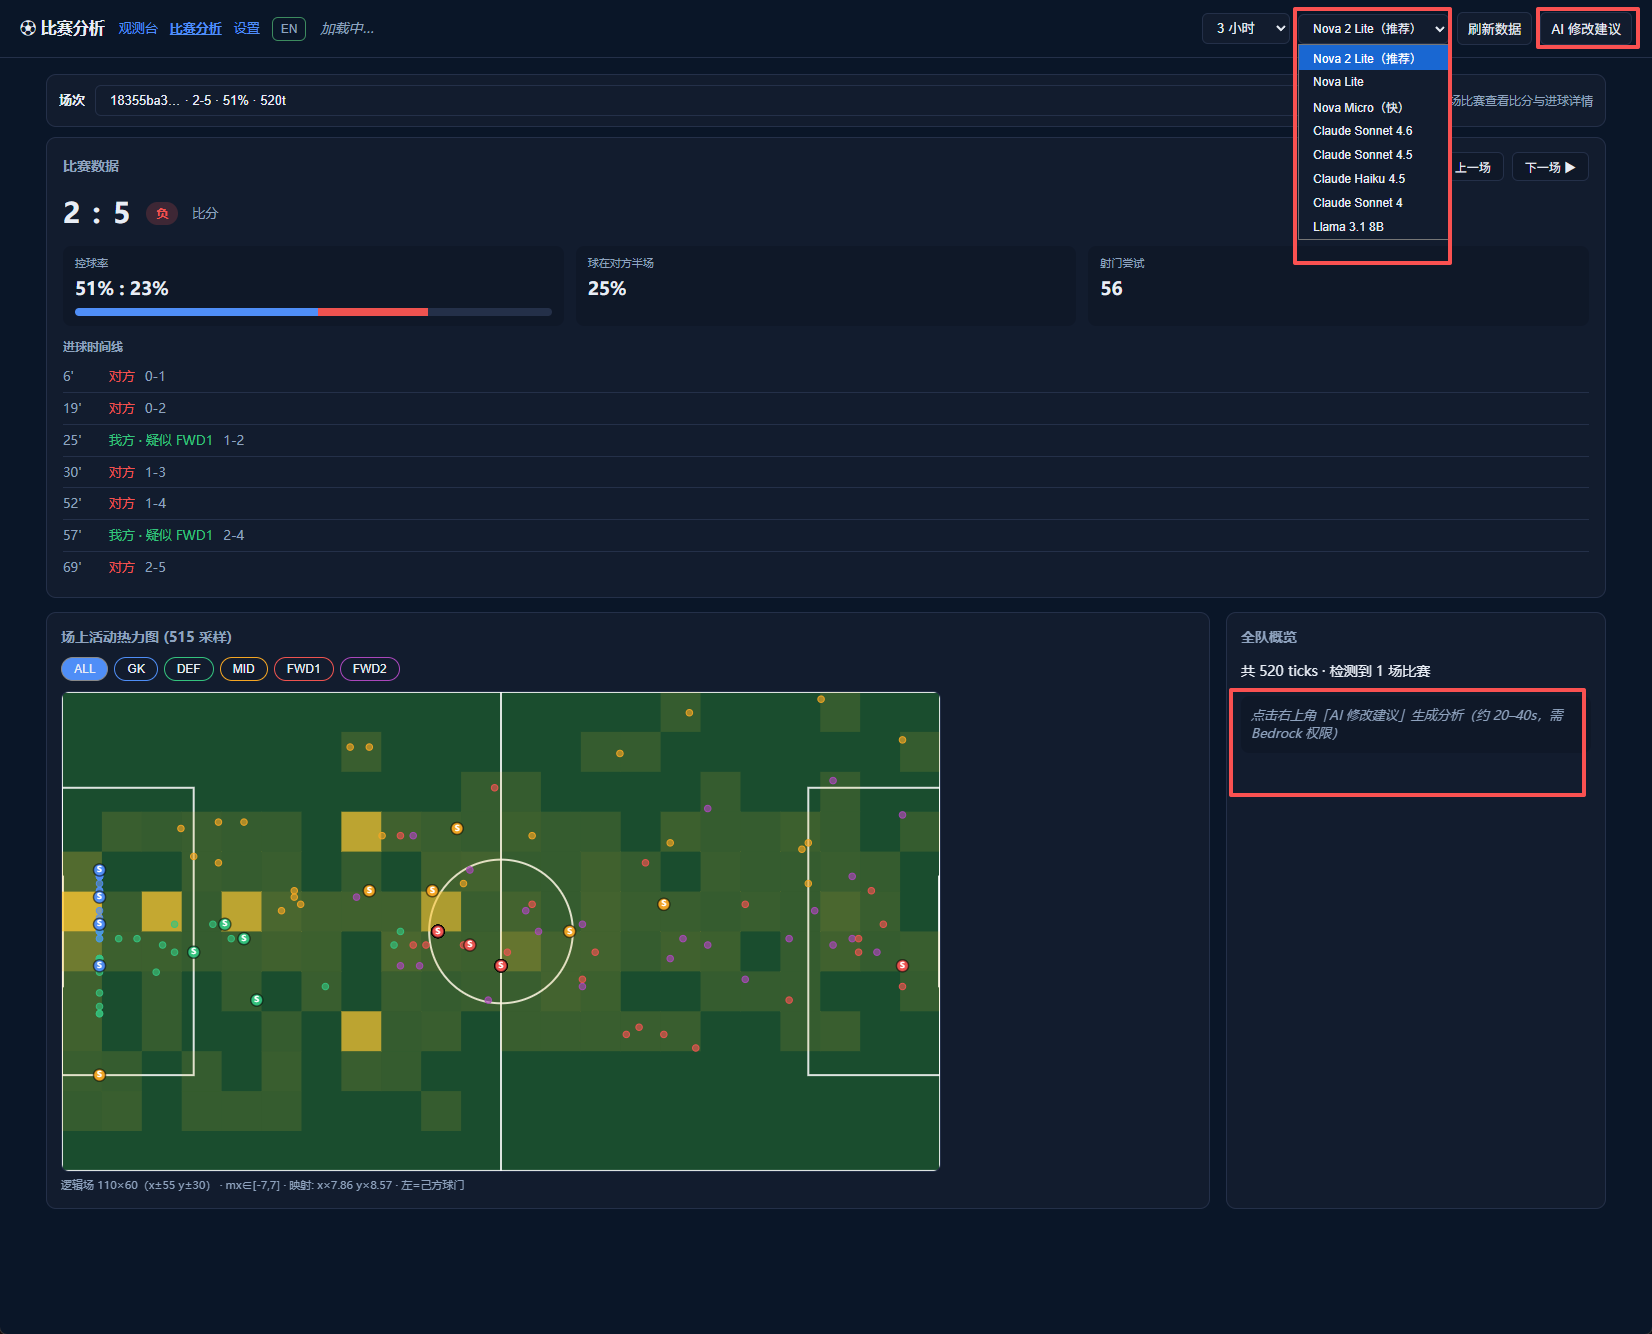Screen dimensions: 1652x1334
Task: Click the 57' 我方 FWD1 2-4 row
Action: pyautogui.click(x=825, y=535)
